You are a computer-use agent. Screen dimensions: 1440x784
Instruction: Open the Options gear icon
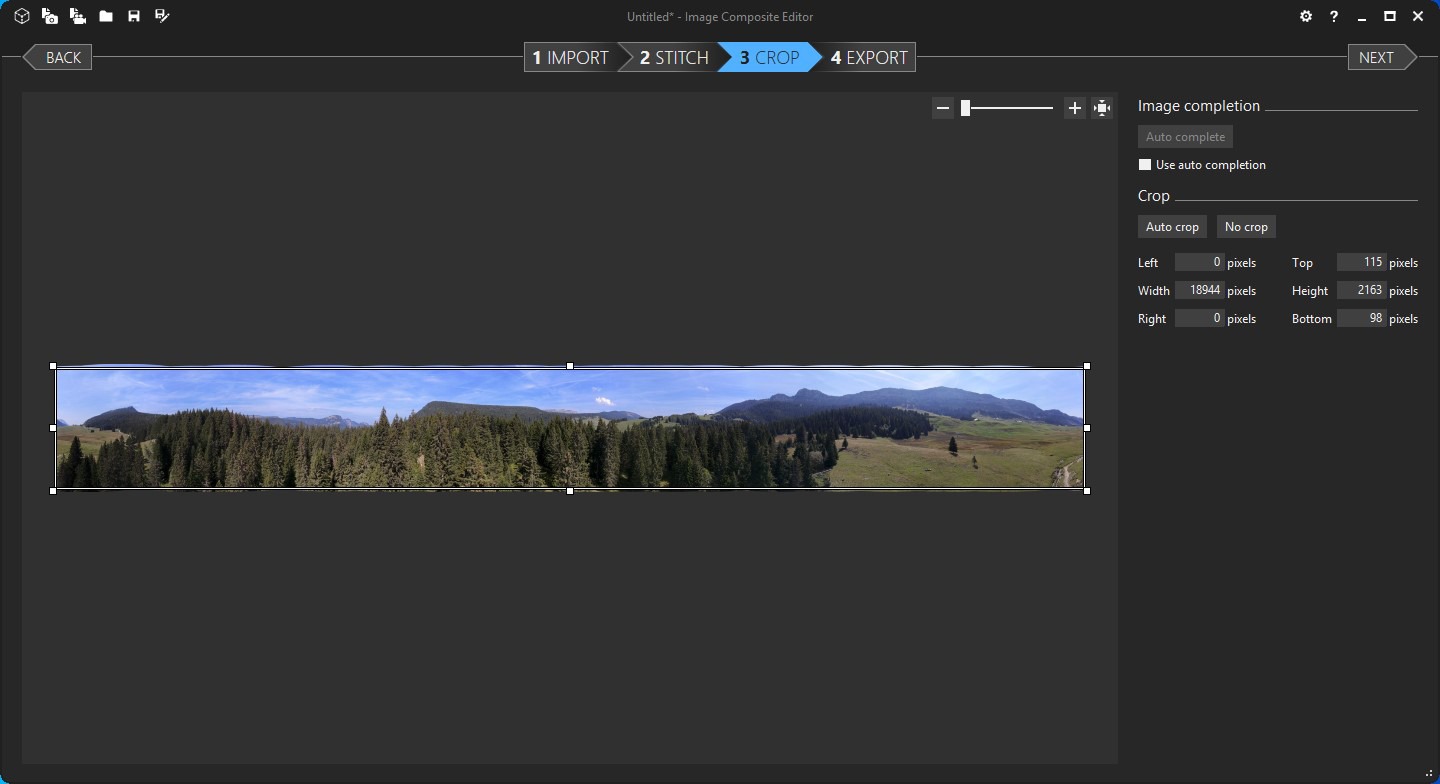pos(1306,17)
